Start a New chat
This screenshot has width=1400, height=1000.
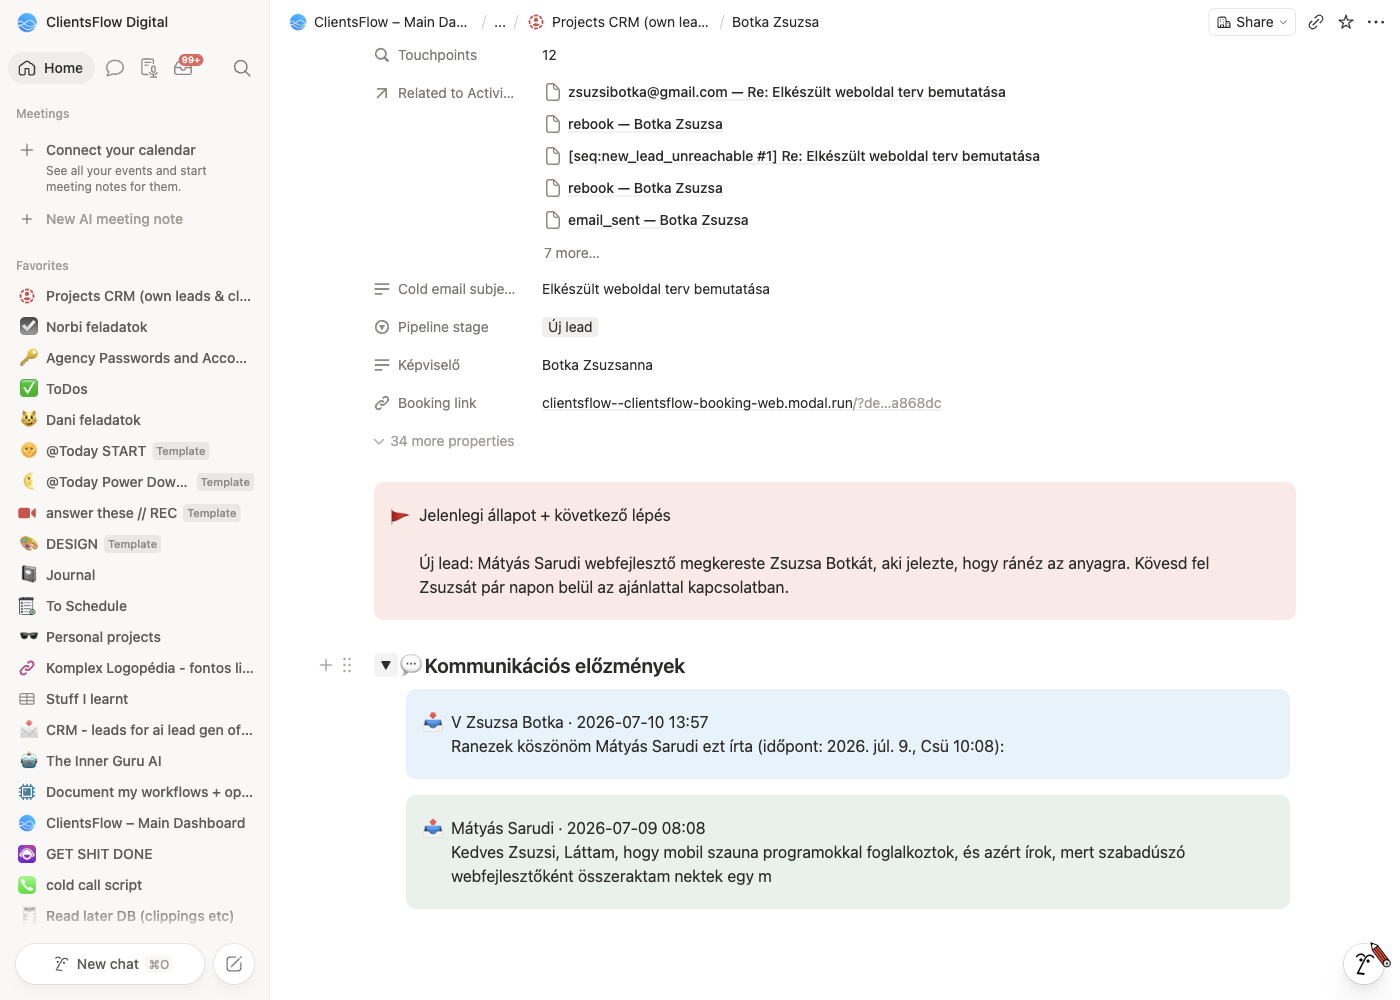click(x=110, y=964)
